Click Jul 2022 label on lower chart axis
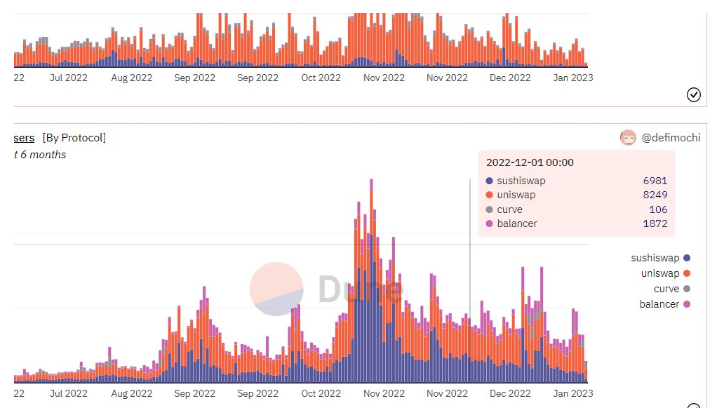The height and width of the screenshot is (414, 712). point(69,393)
